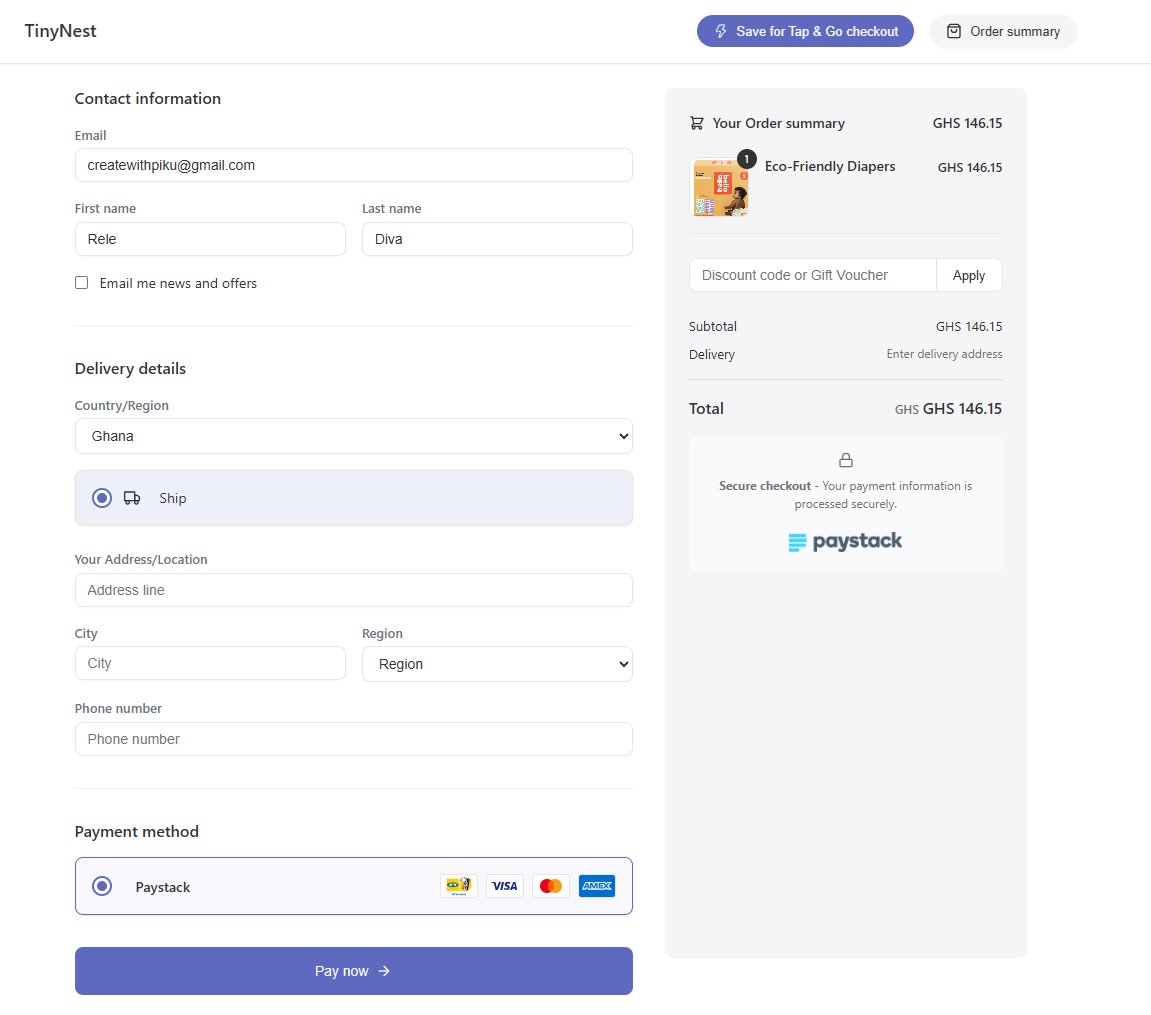Tick the Email me news and offers checkbox
Viewport: 1151px width, 1015px height.
click(x=81, y=283)
